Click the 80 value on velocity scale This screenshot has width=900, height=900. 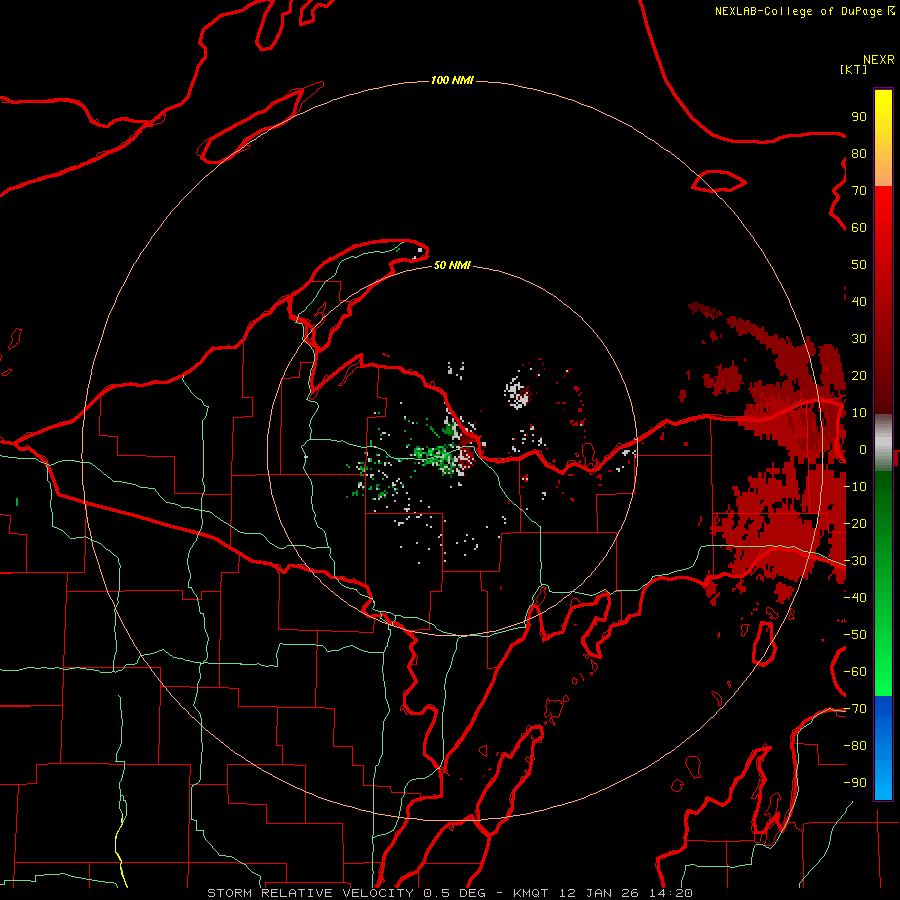(859, 153)
